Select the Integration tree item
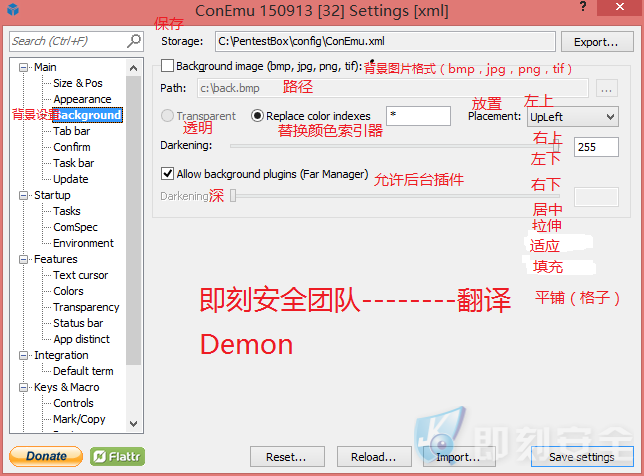The width and height of the screenshot is (644, 476). [x=61, y=355]
